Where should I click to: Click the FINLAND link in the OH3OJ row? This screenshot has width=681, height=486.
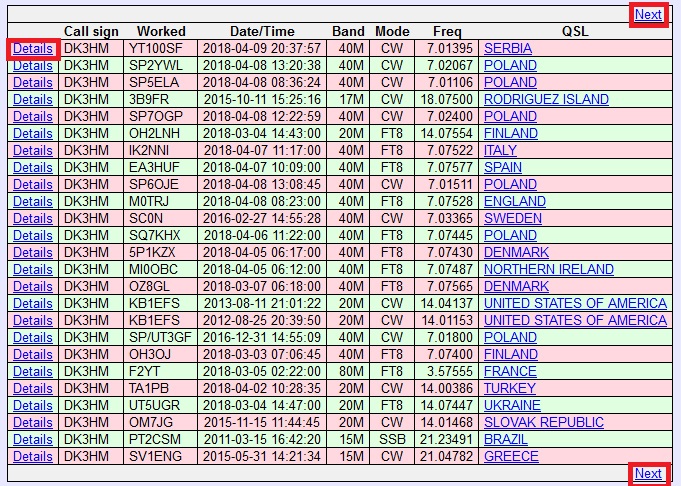tap(511, 354)
